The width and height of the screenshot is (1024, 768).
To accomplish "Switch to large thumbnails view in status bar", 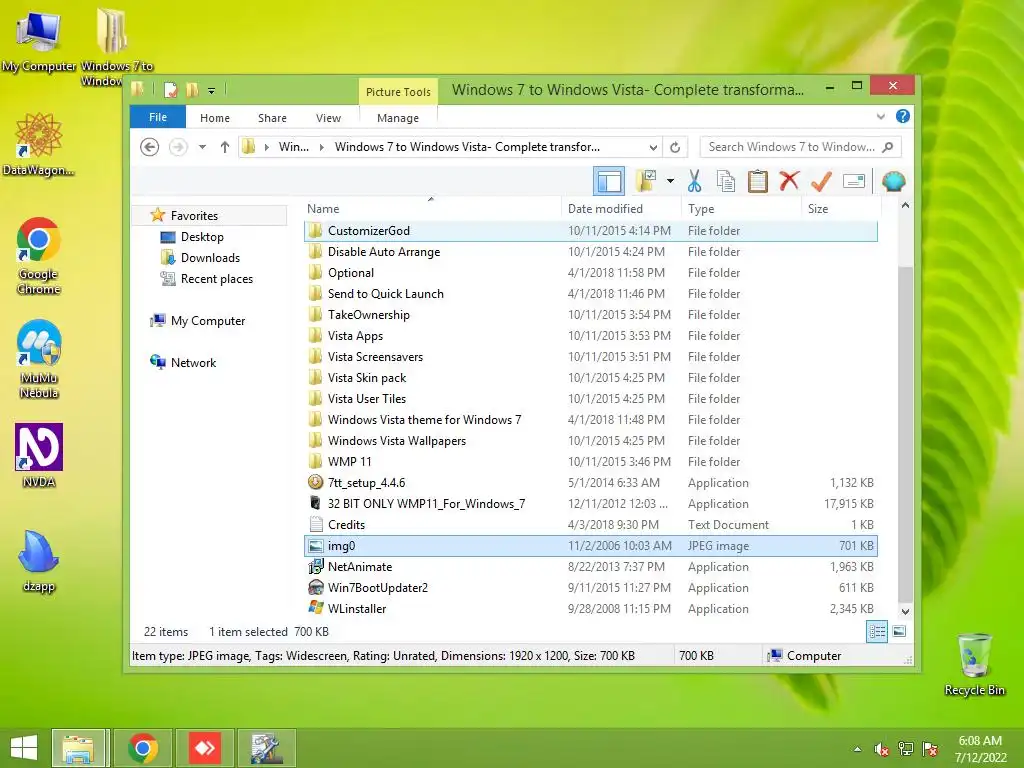I will tap(899, 631).
